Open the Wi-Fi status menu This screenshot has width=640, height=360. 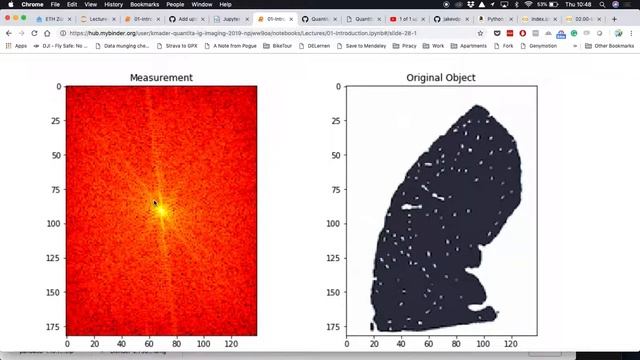click(528, 4)
